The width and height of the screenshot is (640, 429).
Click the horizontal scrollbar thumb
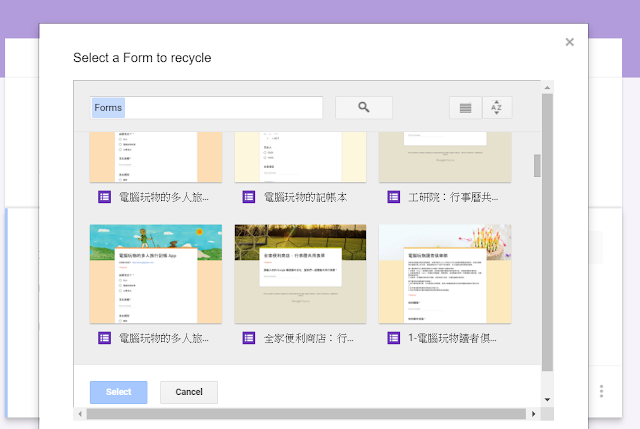pos(306,414)
